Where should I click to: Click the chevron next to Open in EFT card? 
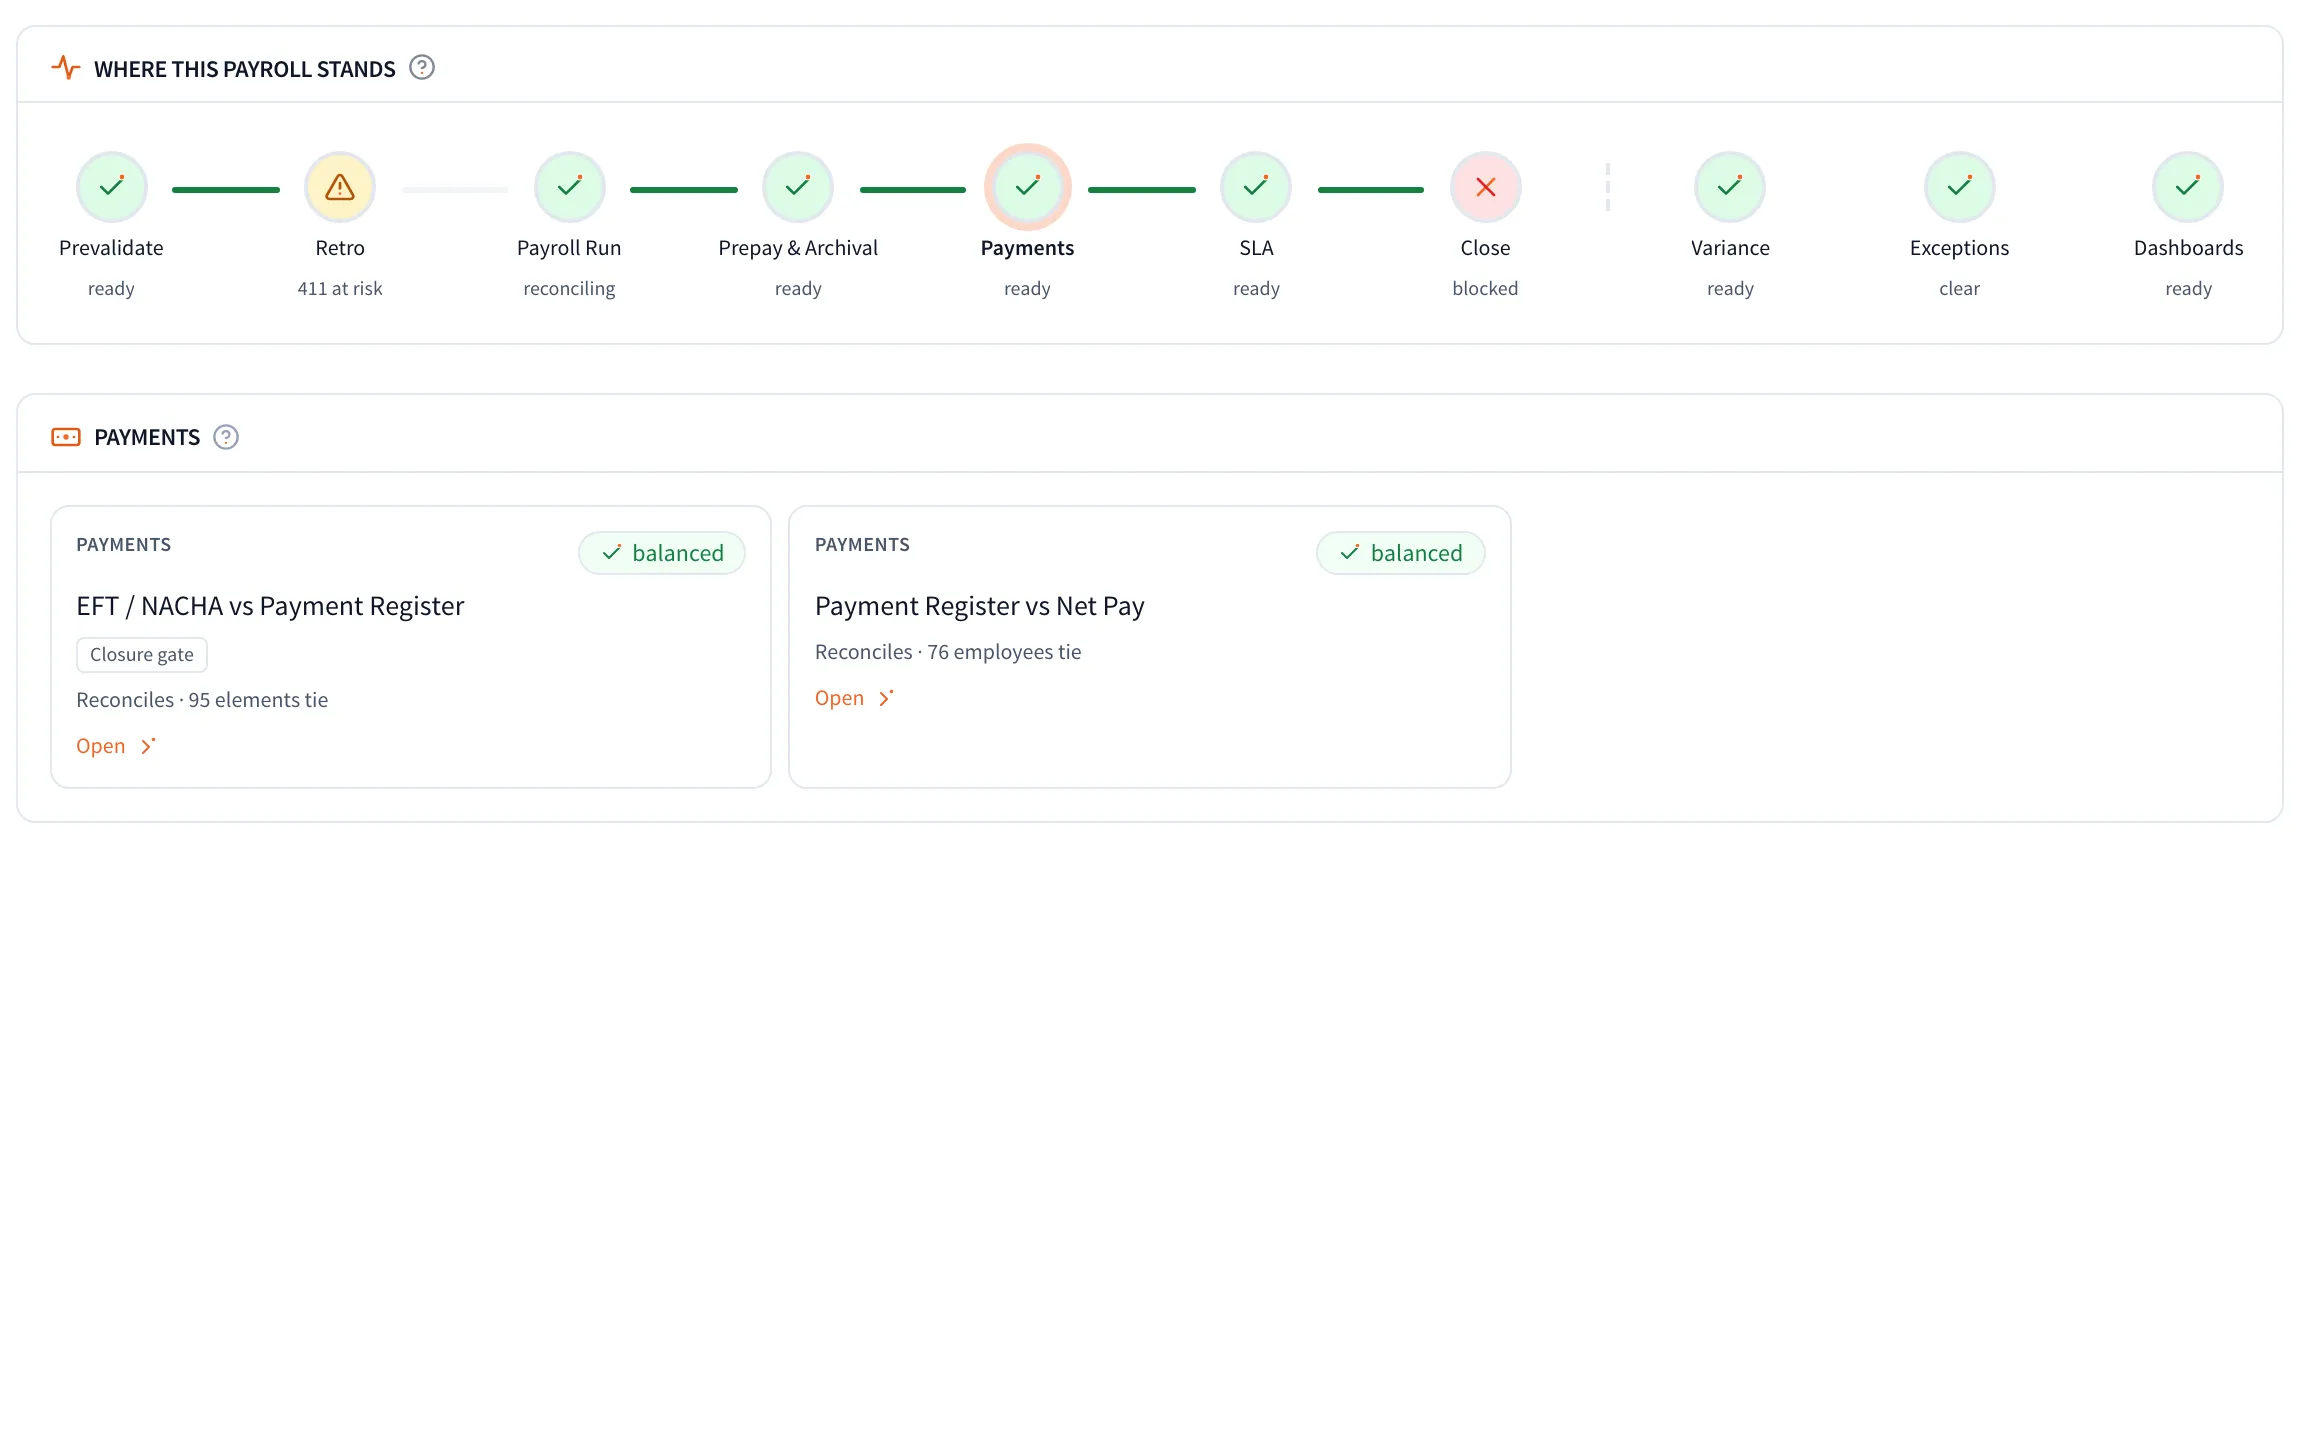(148, 746)
